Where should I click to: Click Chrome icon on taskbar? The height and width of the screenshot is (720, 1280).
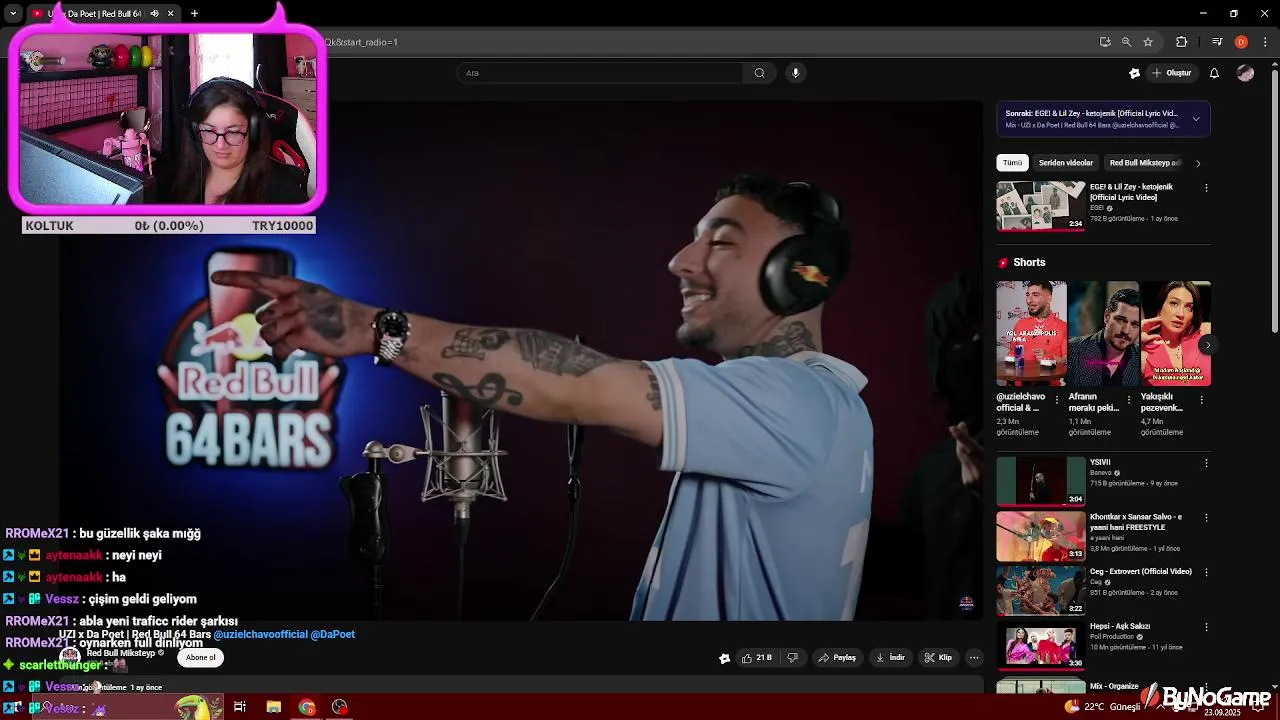(306, 707)
